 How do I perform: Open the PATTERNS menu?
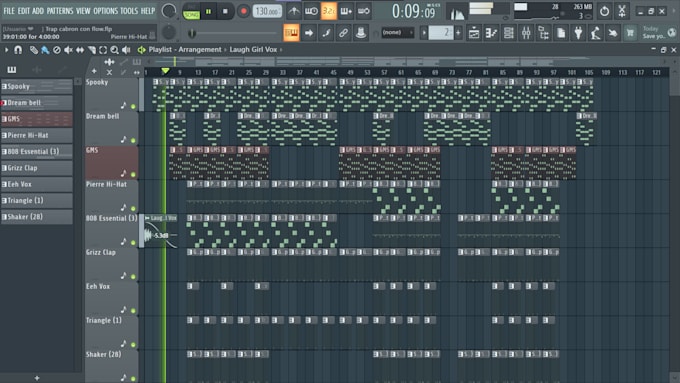tap(59, 11)
